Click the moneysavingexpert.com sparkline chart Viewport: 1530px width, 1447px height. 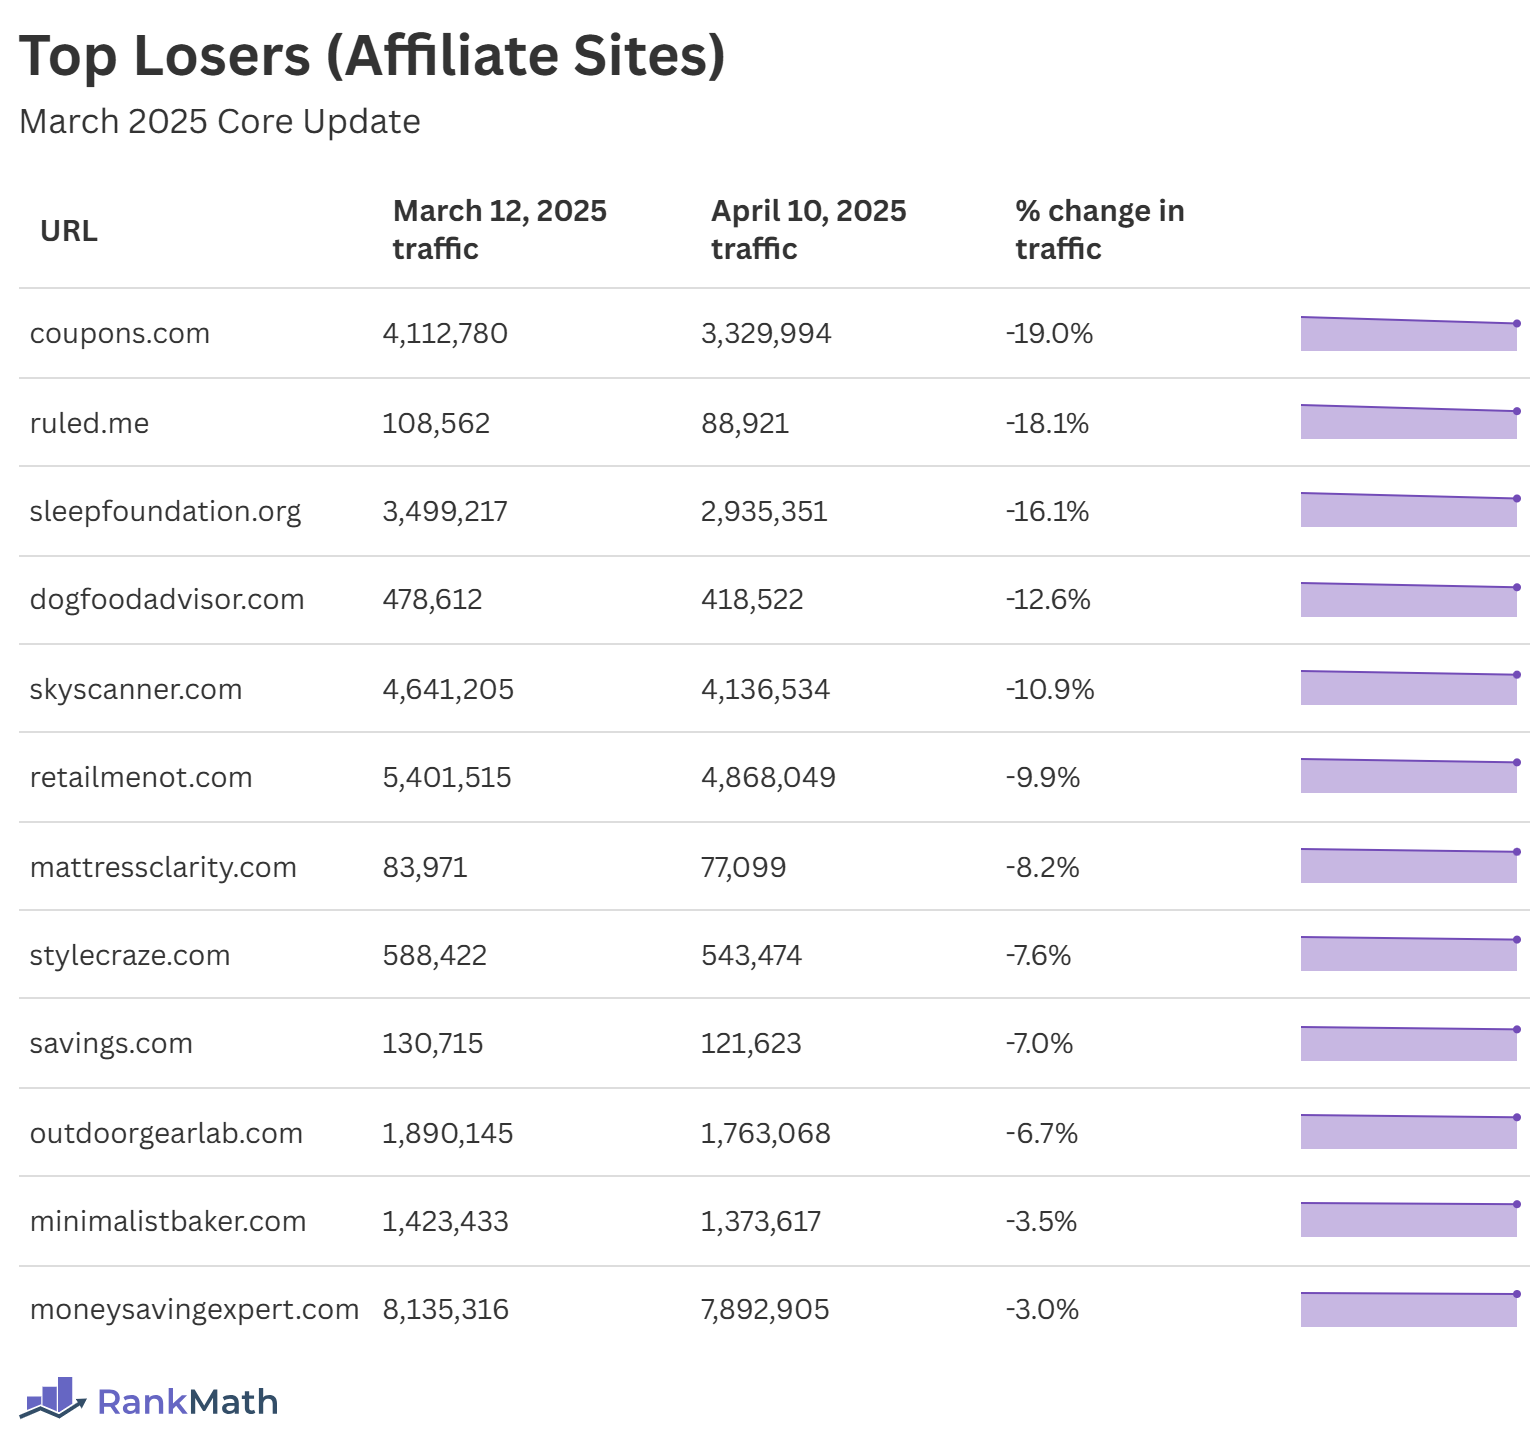1410,1309
